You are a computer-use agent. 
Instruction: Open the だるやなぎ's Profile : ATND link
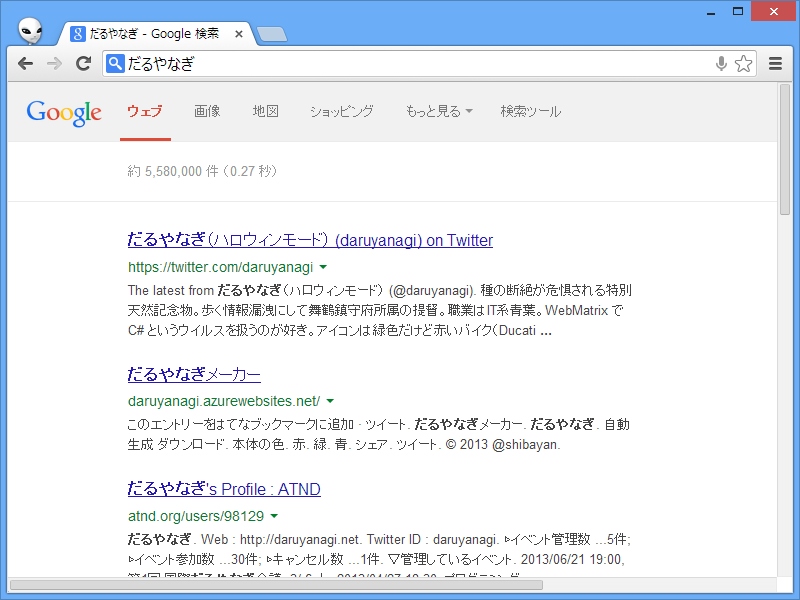(x=224, y=489)
